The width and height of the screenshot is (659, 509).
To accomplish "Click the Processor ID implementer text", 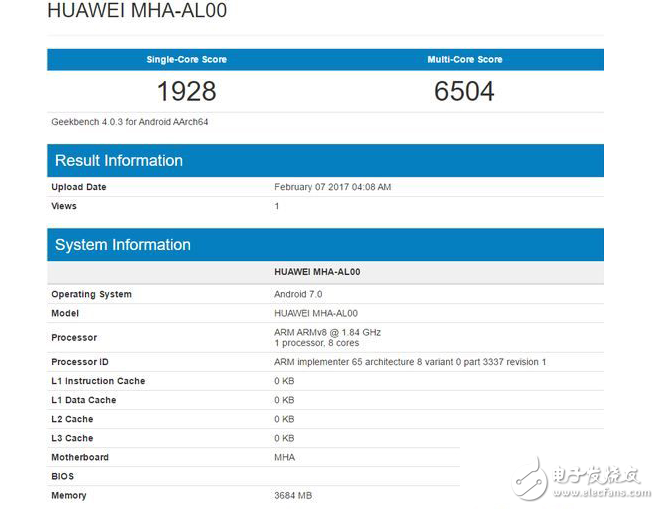I will (x=410, y=361).
